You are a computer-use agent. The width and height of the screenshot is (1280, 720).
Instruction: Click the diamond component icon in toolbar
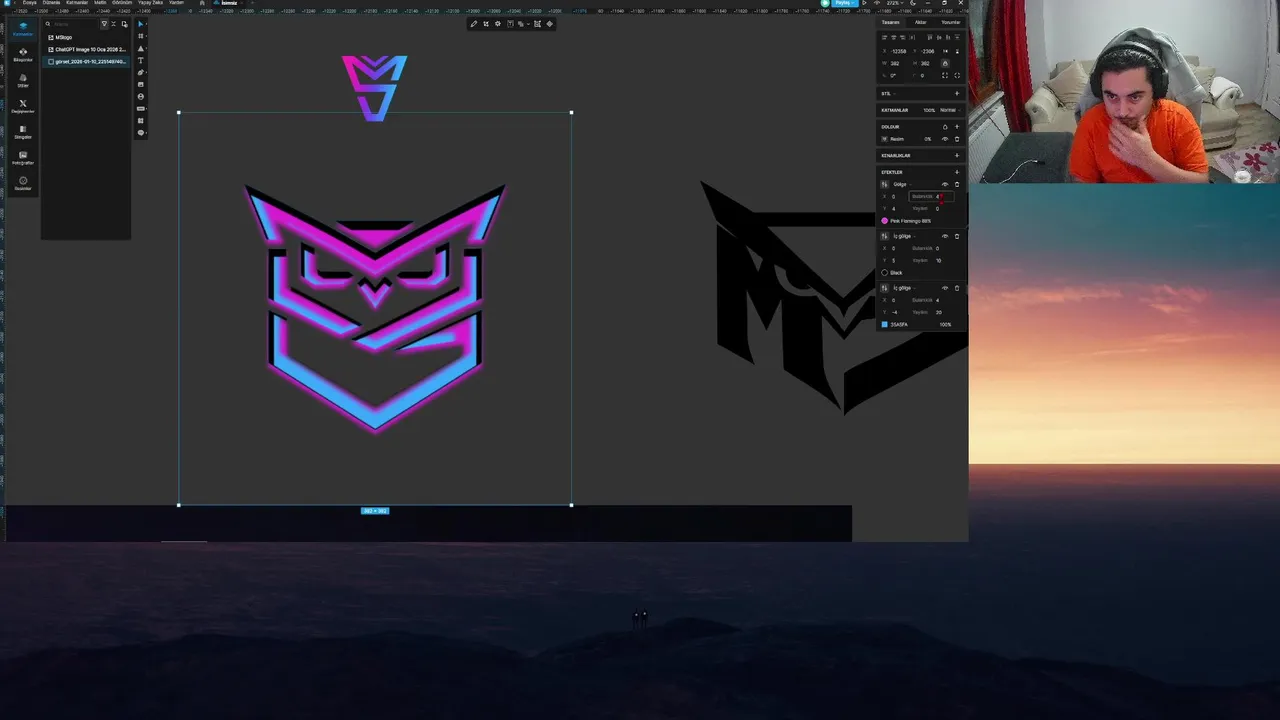point(549,24)
